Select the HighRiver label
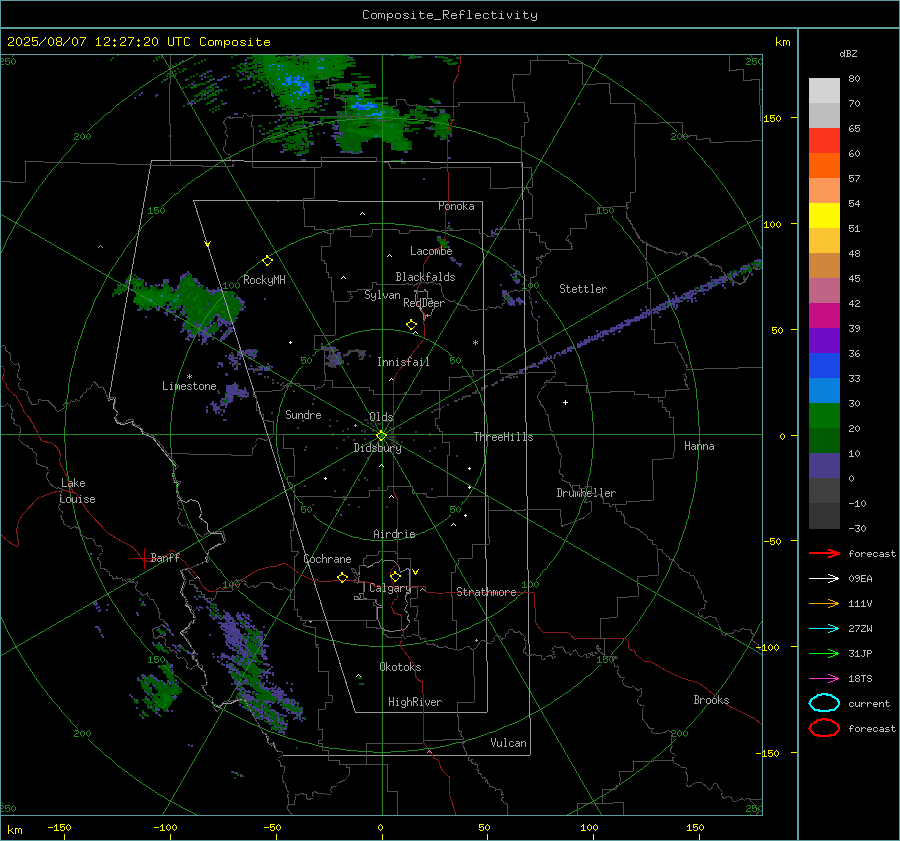The width and height of the screenshot is (900, 841). coord(415,703)
